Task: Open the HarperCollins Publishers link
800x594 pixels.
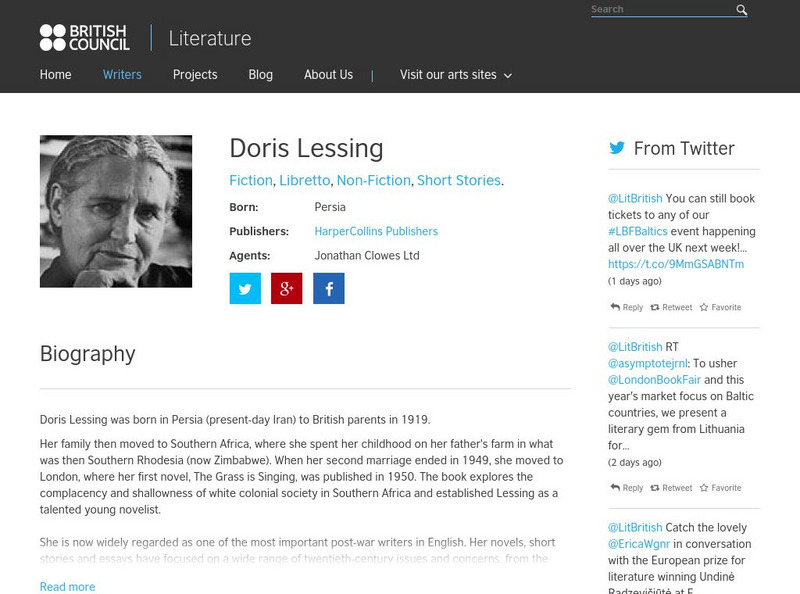Action: pyautogui.click(x=378, y=230)
